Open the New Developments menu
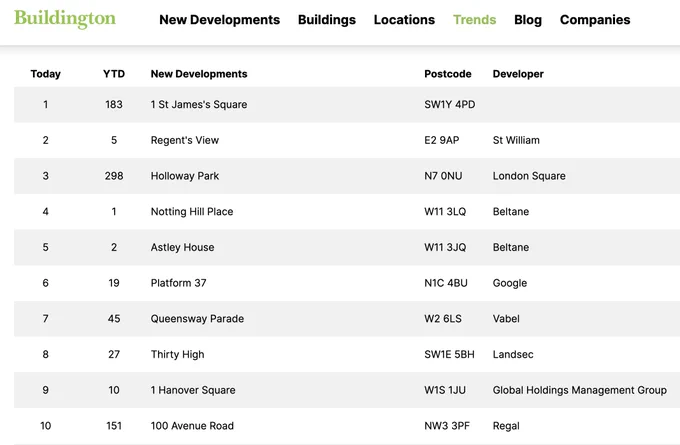The image size is (680, 445). (x=219, y=20)
